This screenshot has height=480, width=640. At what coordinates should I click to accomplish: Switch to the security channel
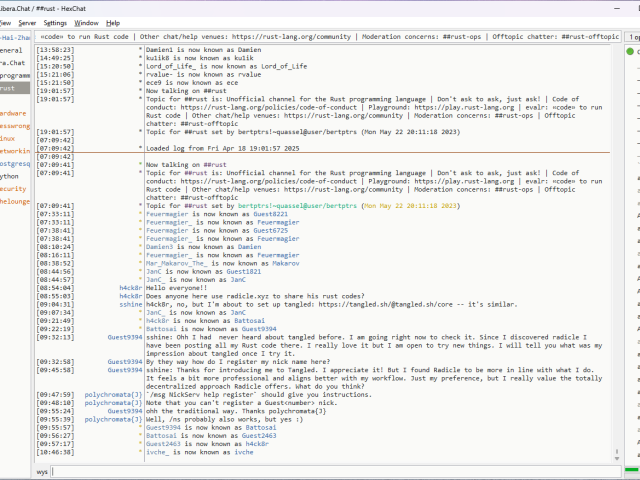click(x=13, y=188)
